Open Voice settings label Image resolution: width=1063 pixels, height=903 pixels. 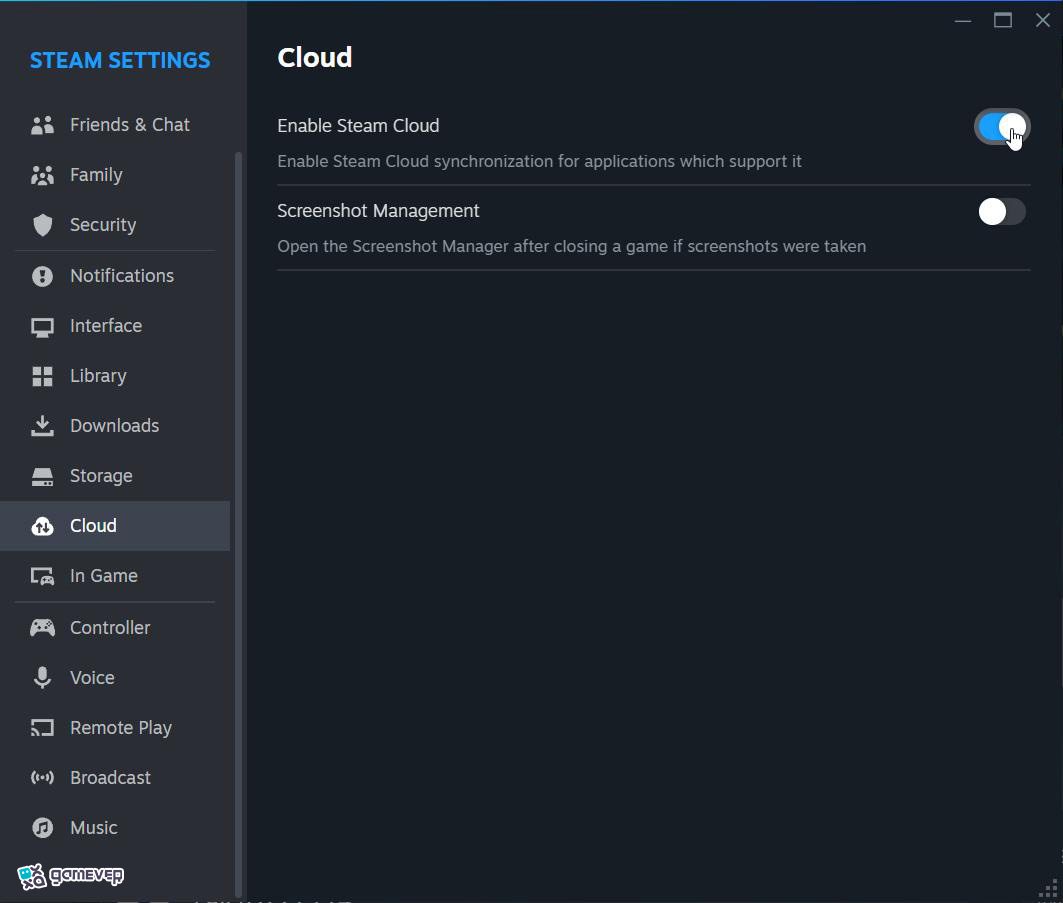pyautogui.click(x=92, y=678)
